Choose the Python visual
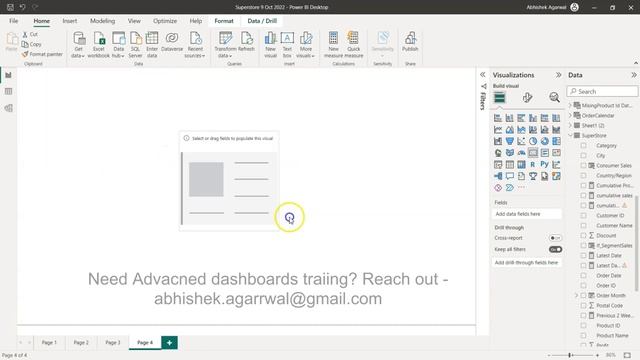Viewport: 640px width, 360px height. [544, 164]
